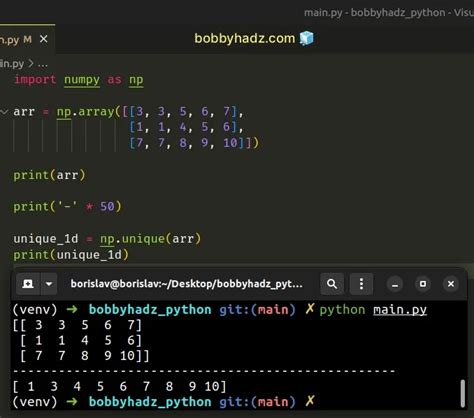Screen dimensions: 474x418
Task: Click 'numpy' in the import line
Action: point(82,80)
